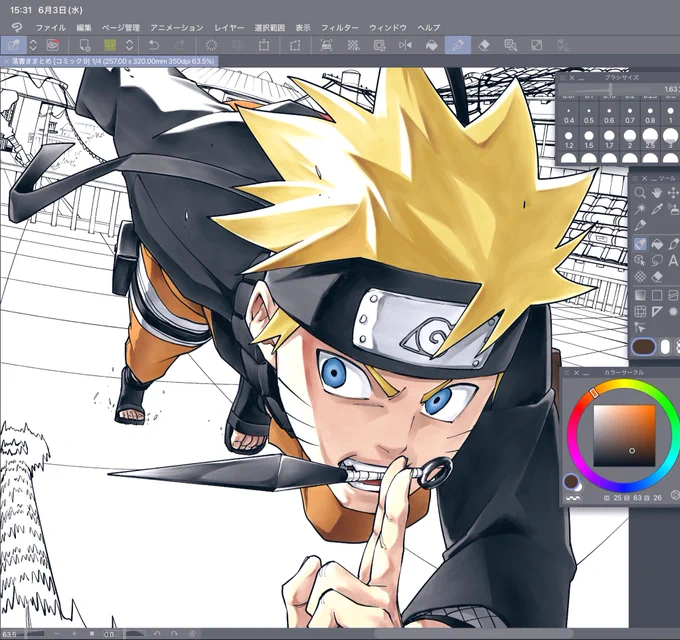
Task: Open the ファイル menu
Action: 51,28
